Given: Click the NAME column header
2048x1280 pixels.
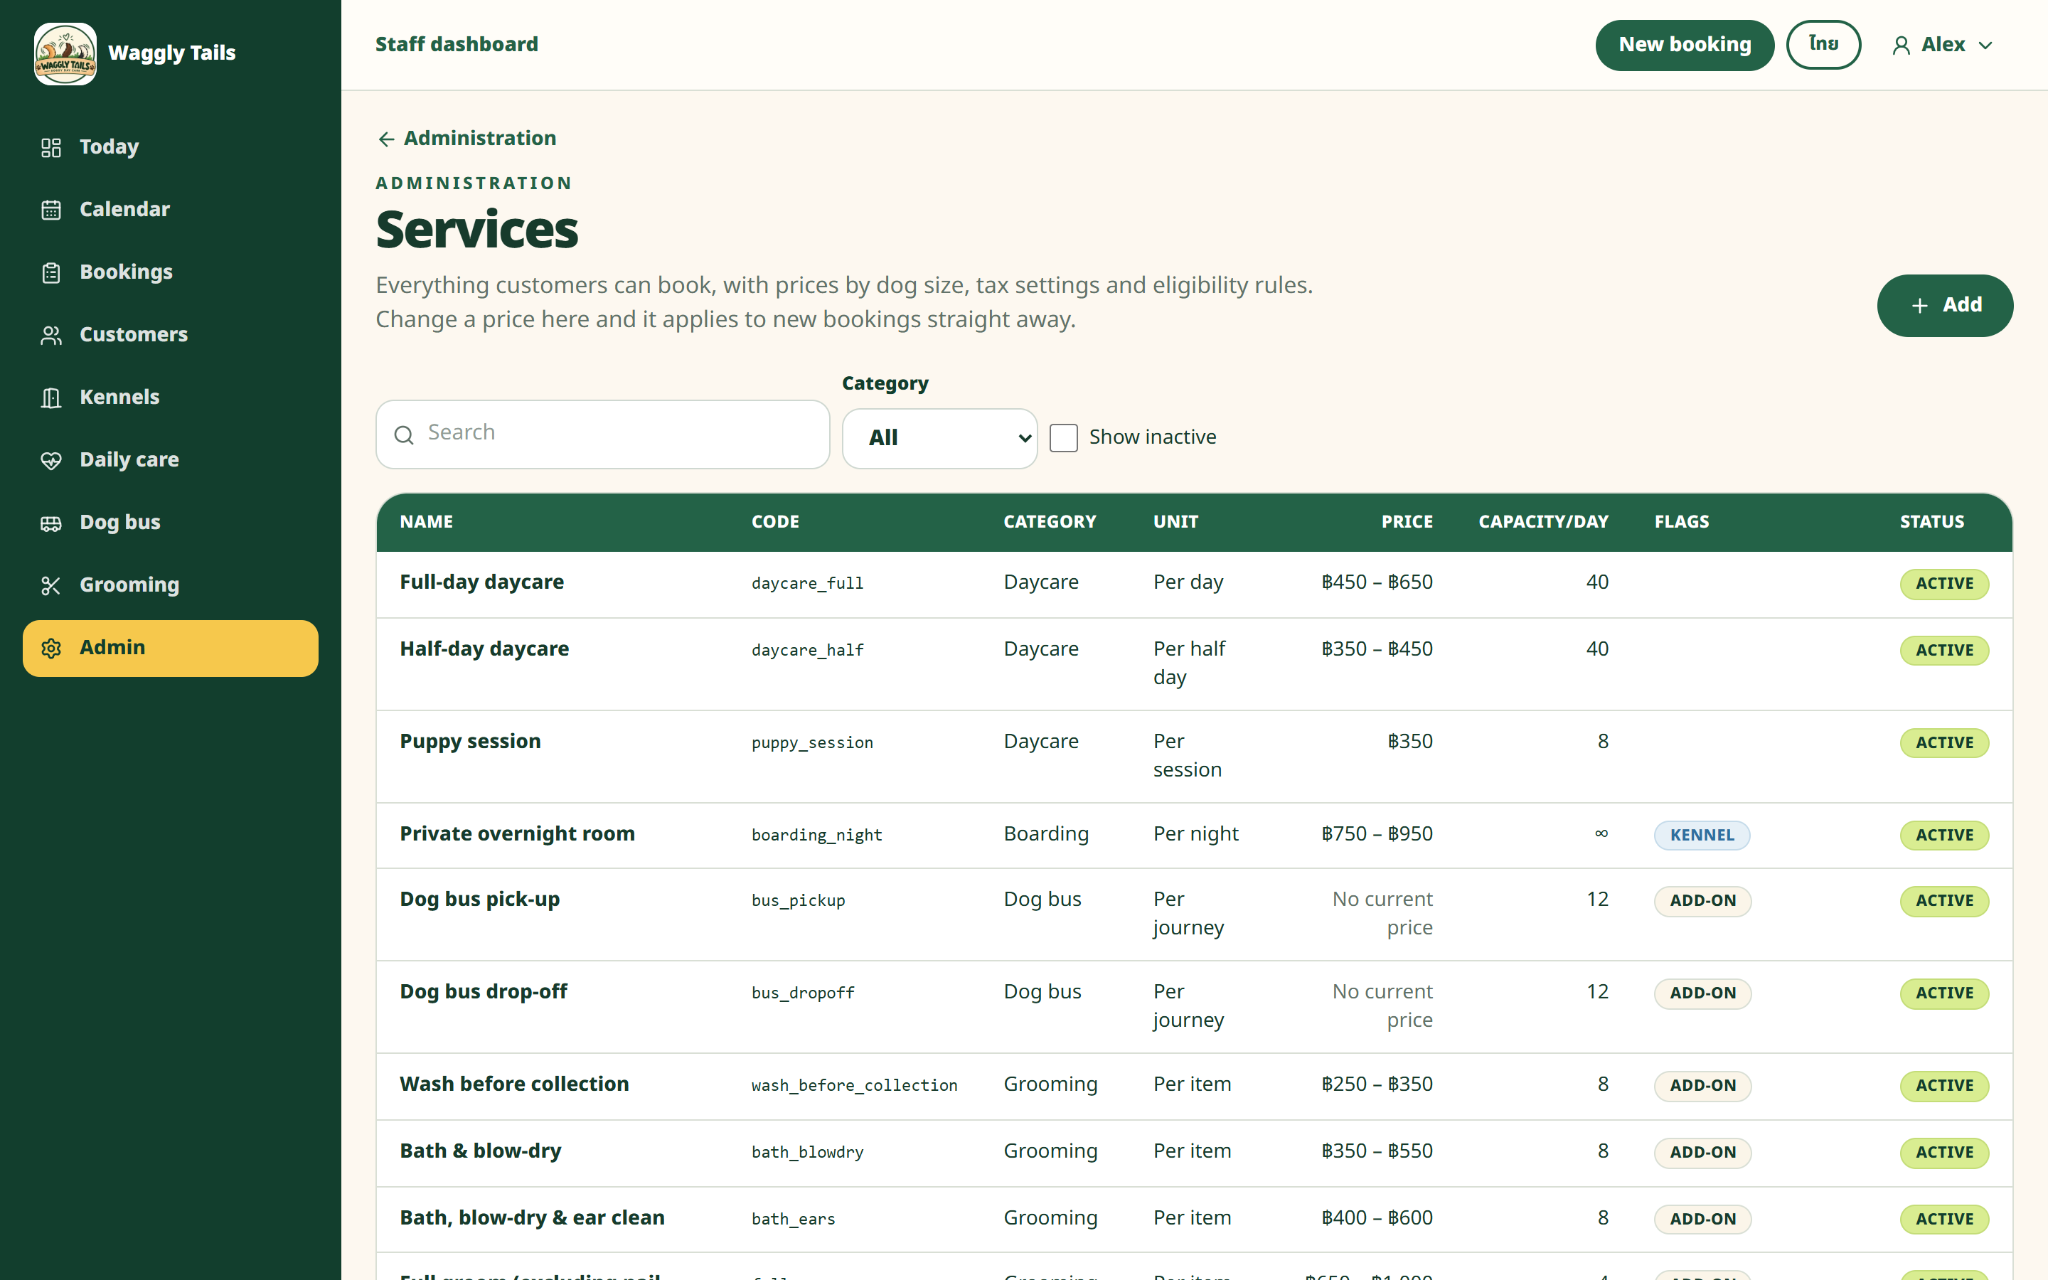Looking at the screenshot, I should coord(426,522).
